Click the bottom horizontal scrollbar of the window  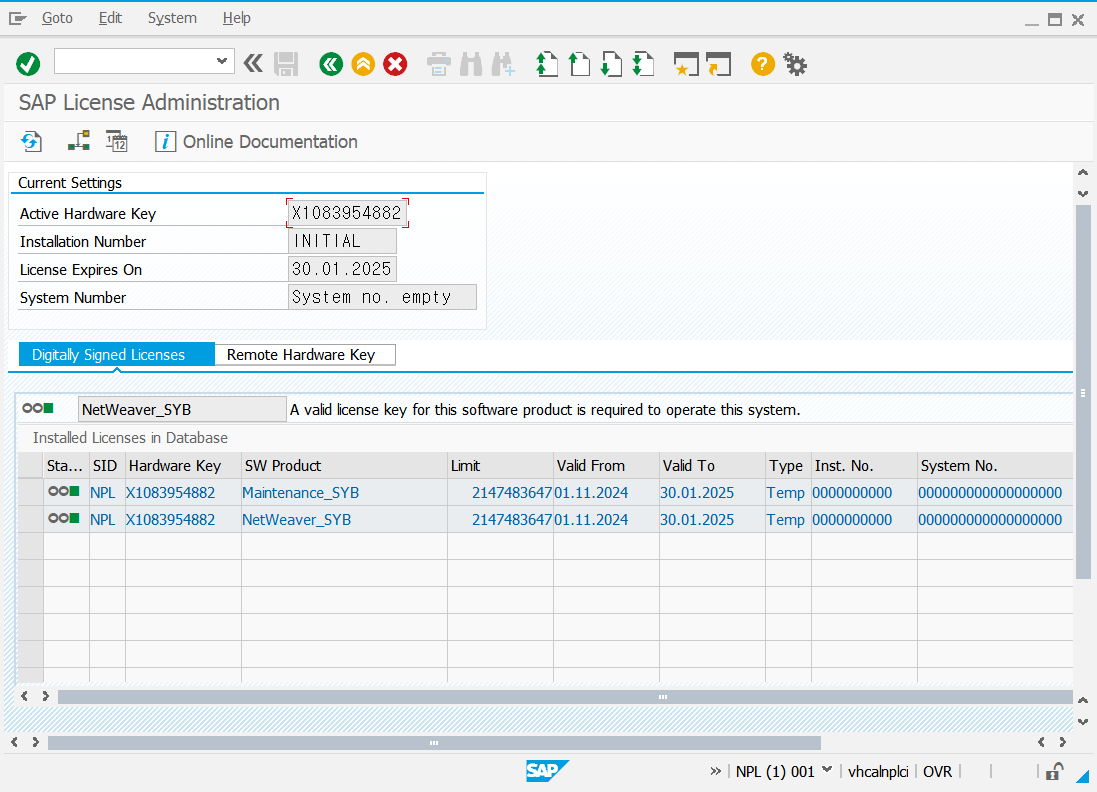point(434,742)
